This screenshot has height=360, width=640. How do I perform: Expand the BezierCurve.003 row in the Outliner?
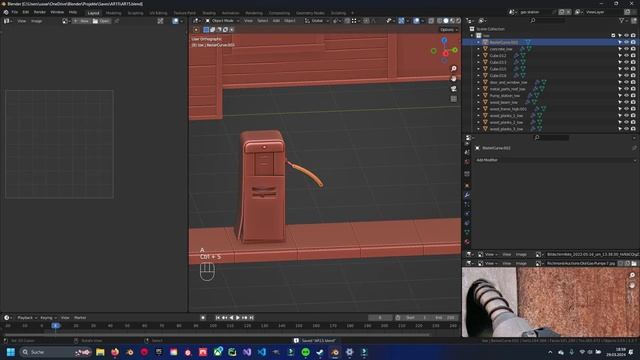pyautogui.click(x=479, y=42)
